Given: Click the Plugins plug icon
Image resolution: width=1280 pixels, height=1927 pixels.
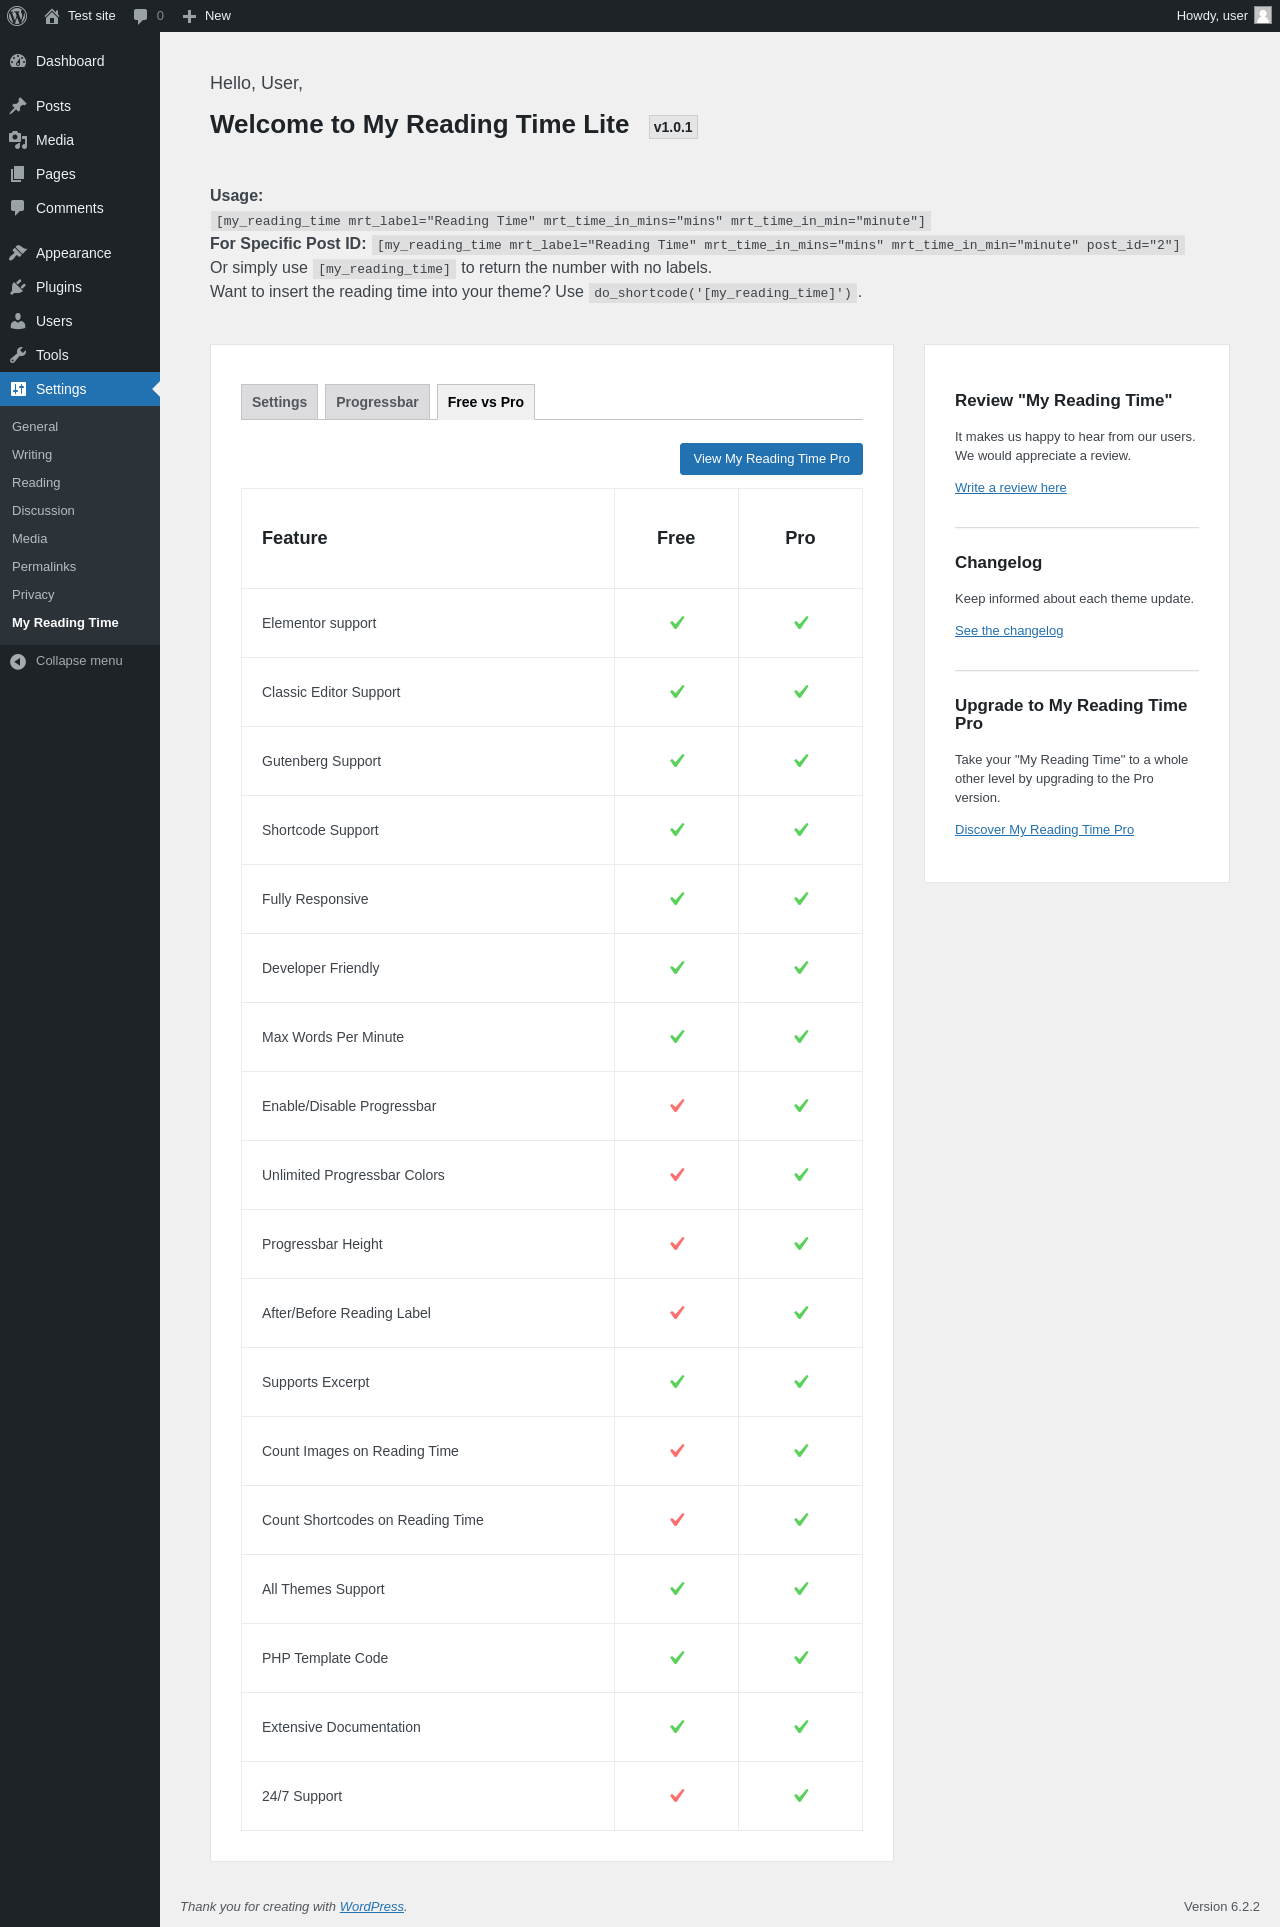Looking at the screenshot, I should pyautogui.click(x=18, y=287).
